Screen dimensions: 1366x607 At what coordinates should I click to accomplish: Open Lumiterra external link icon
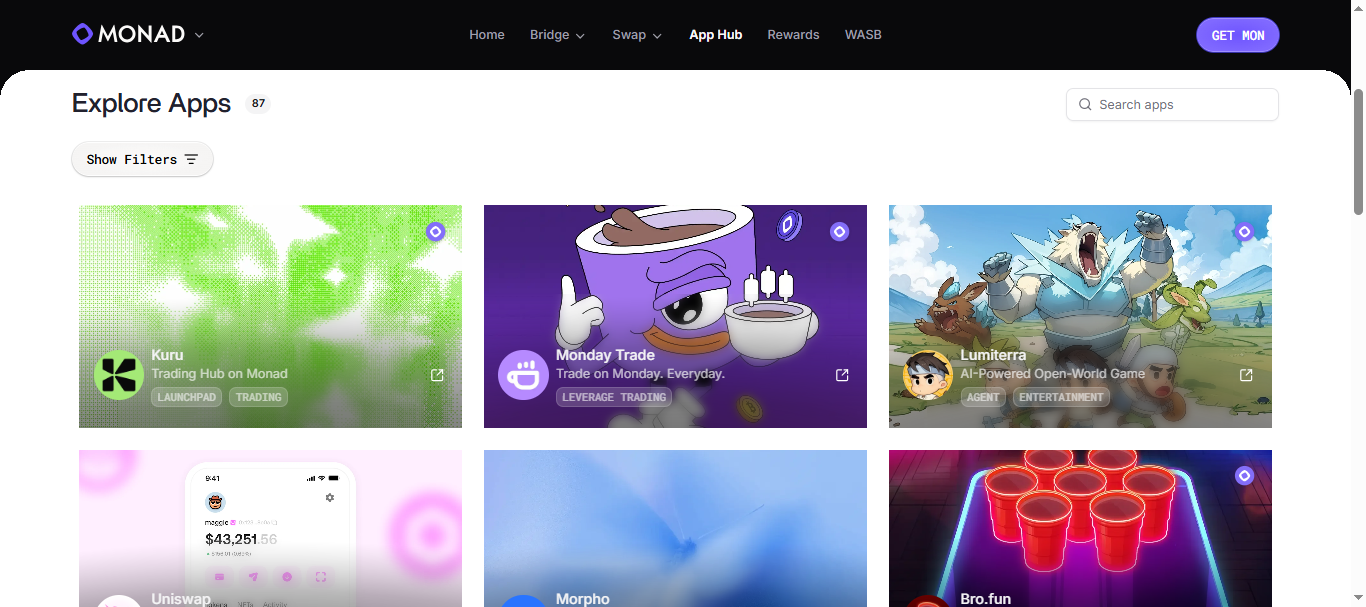1246,375
